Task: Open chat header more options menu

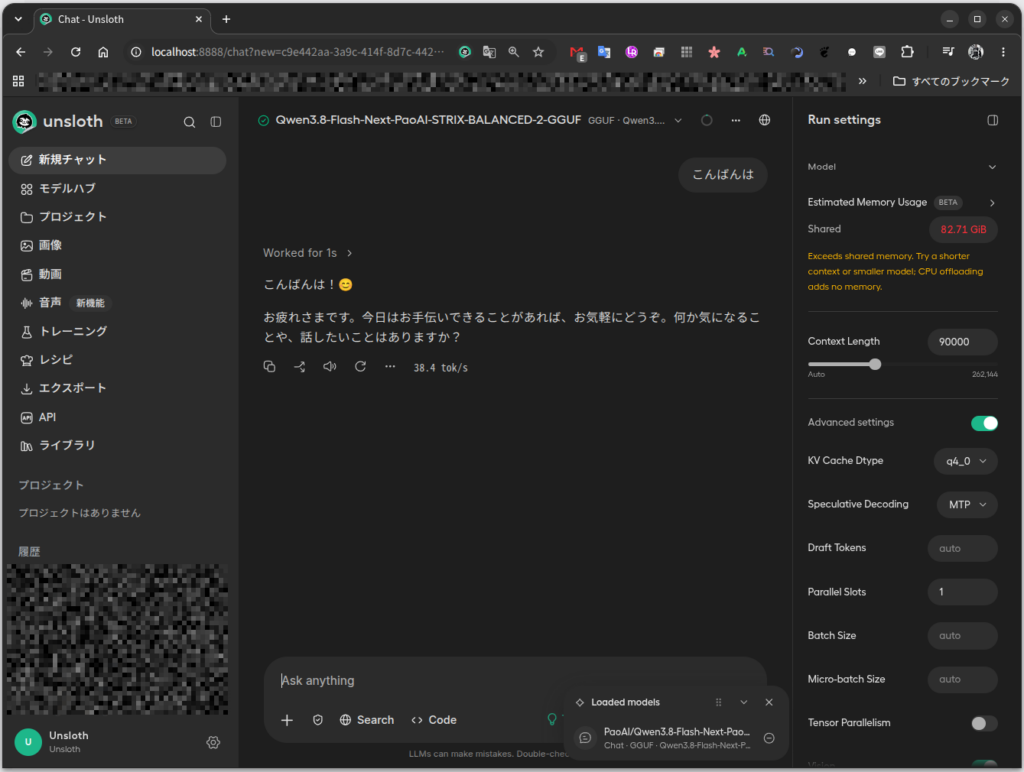Action: coord(736,120)
